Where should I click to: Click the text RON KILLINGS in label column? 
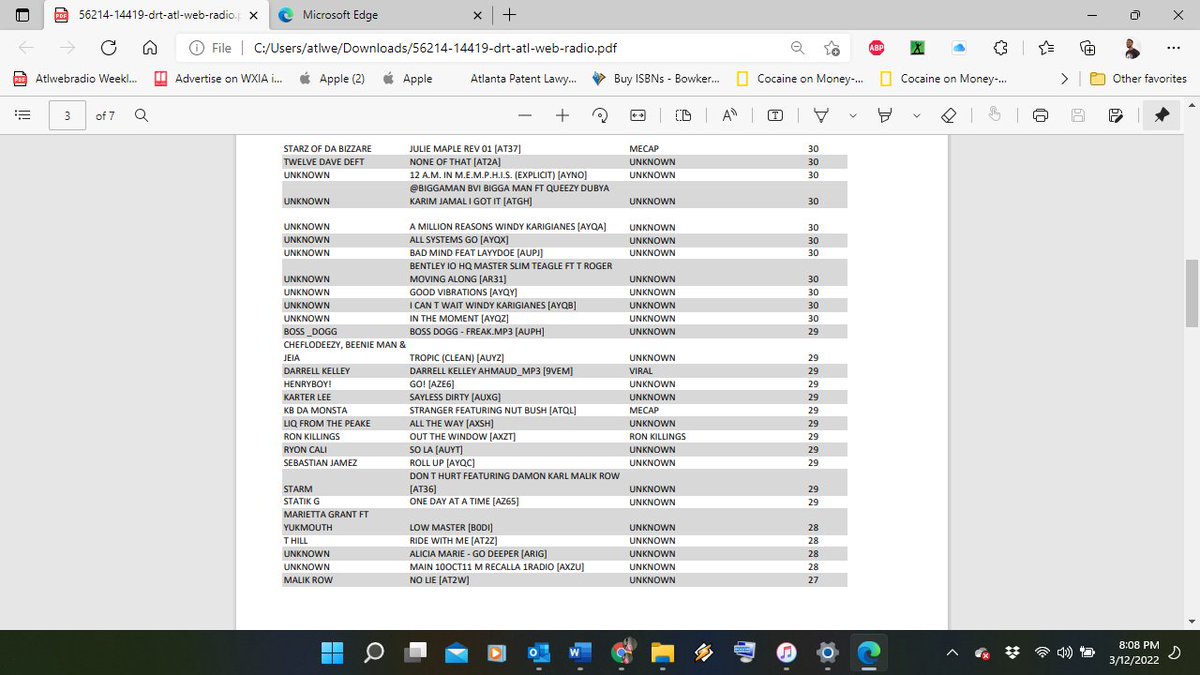point(657,437)
